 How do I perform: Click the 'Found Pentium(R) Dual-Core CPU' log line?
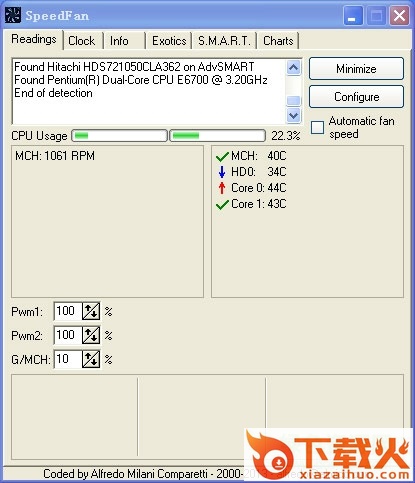click(141, 80)
